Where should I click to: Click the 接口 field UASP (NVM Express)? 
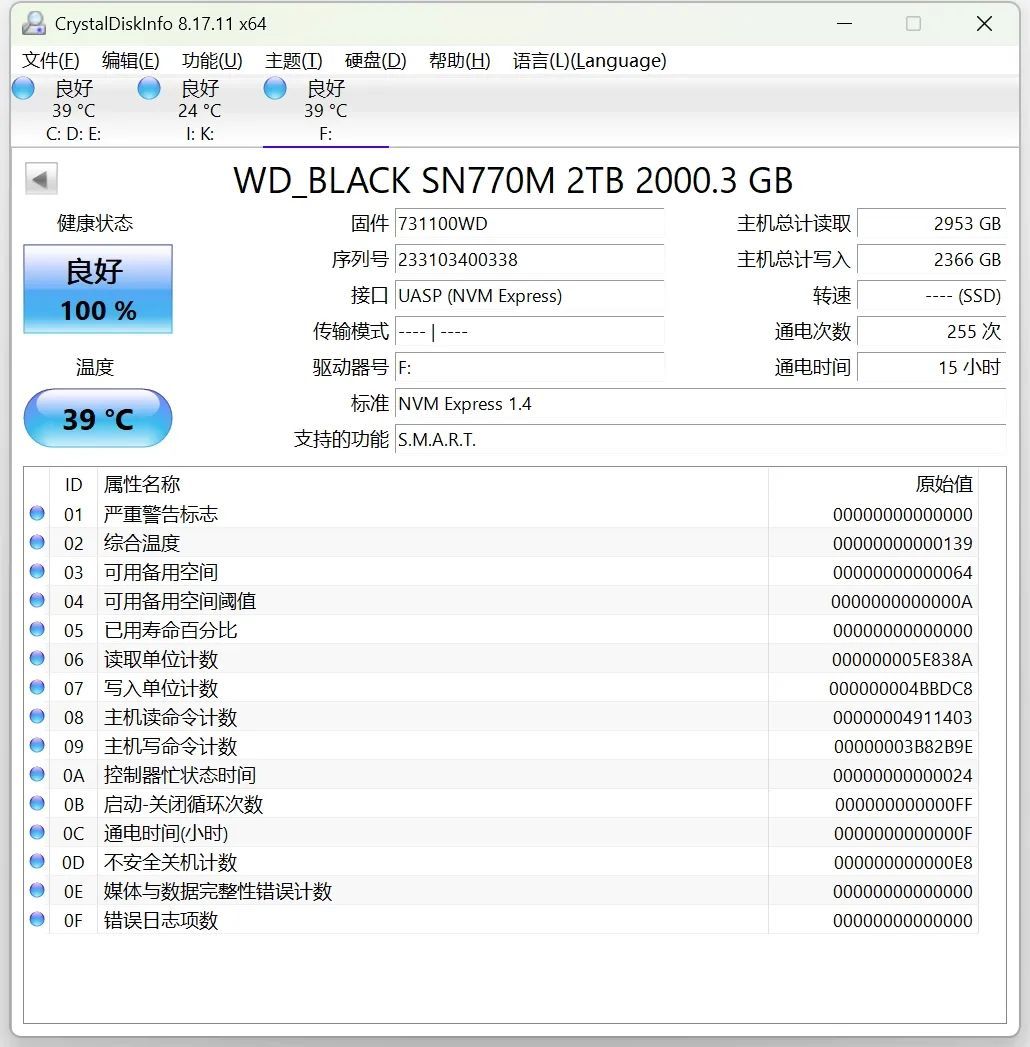click(x=529, y=295)
